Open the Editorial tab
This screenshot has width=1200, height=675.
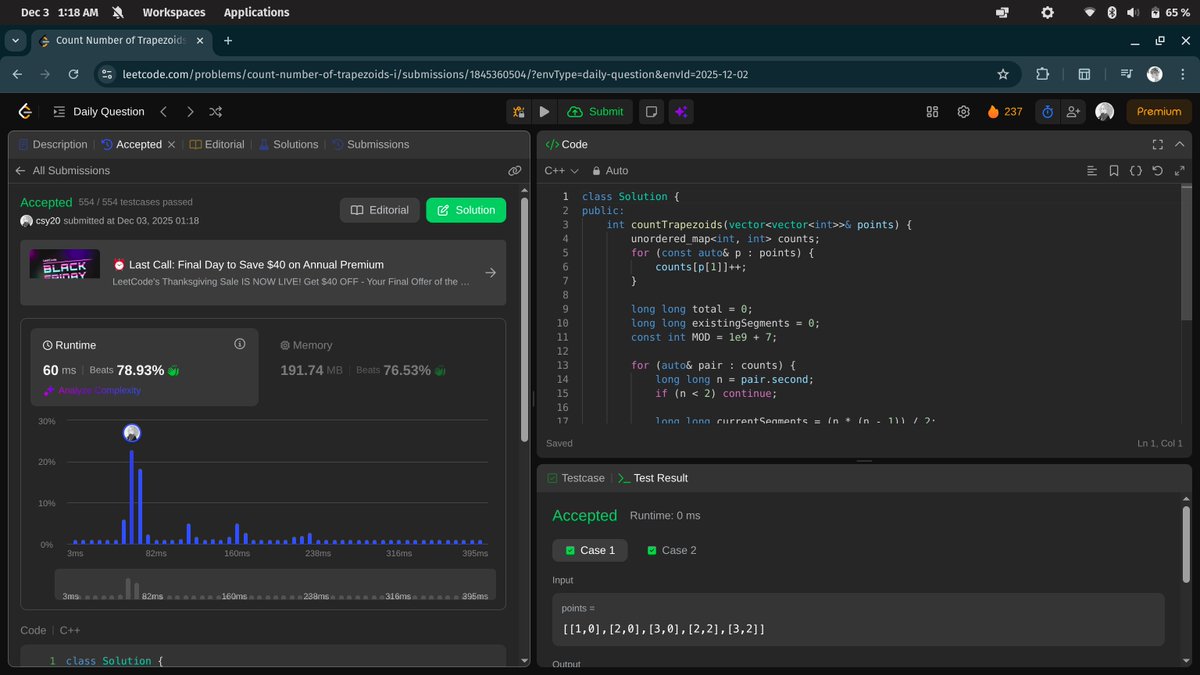pyautogui.click(x=217, y=144)
